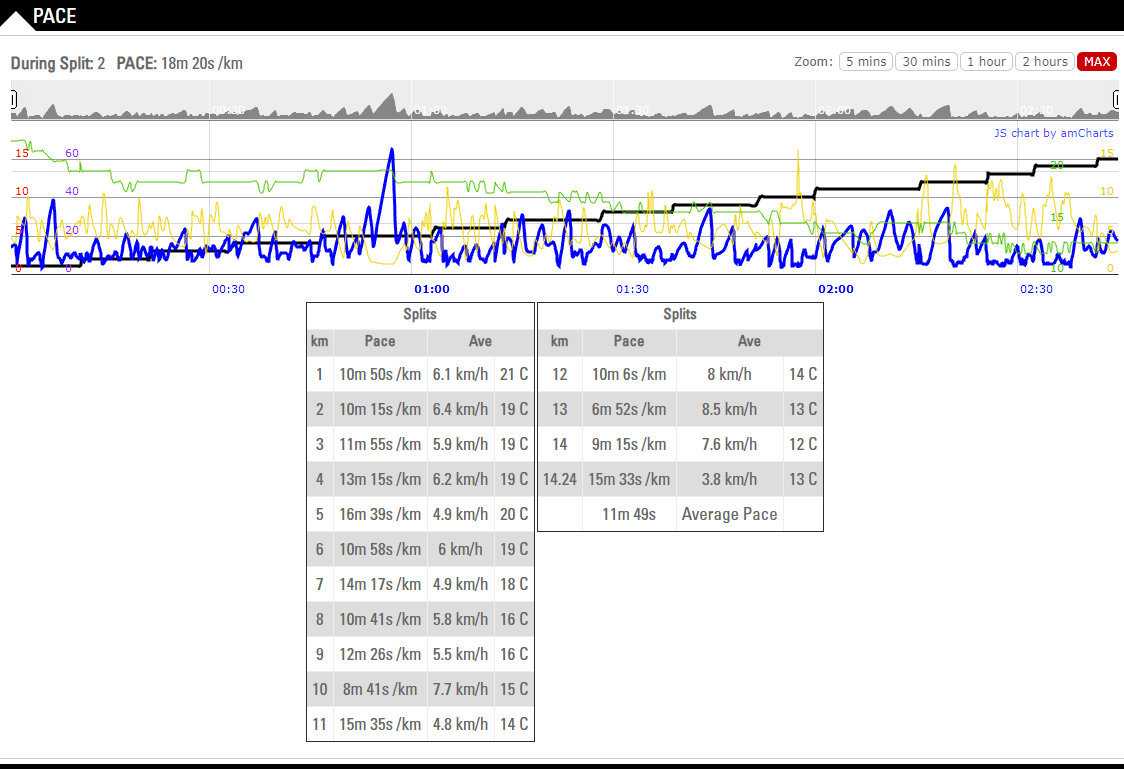Click the 01:30 time axis label
This screenshot has width=1124, height=769.
click(632, 289)
